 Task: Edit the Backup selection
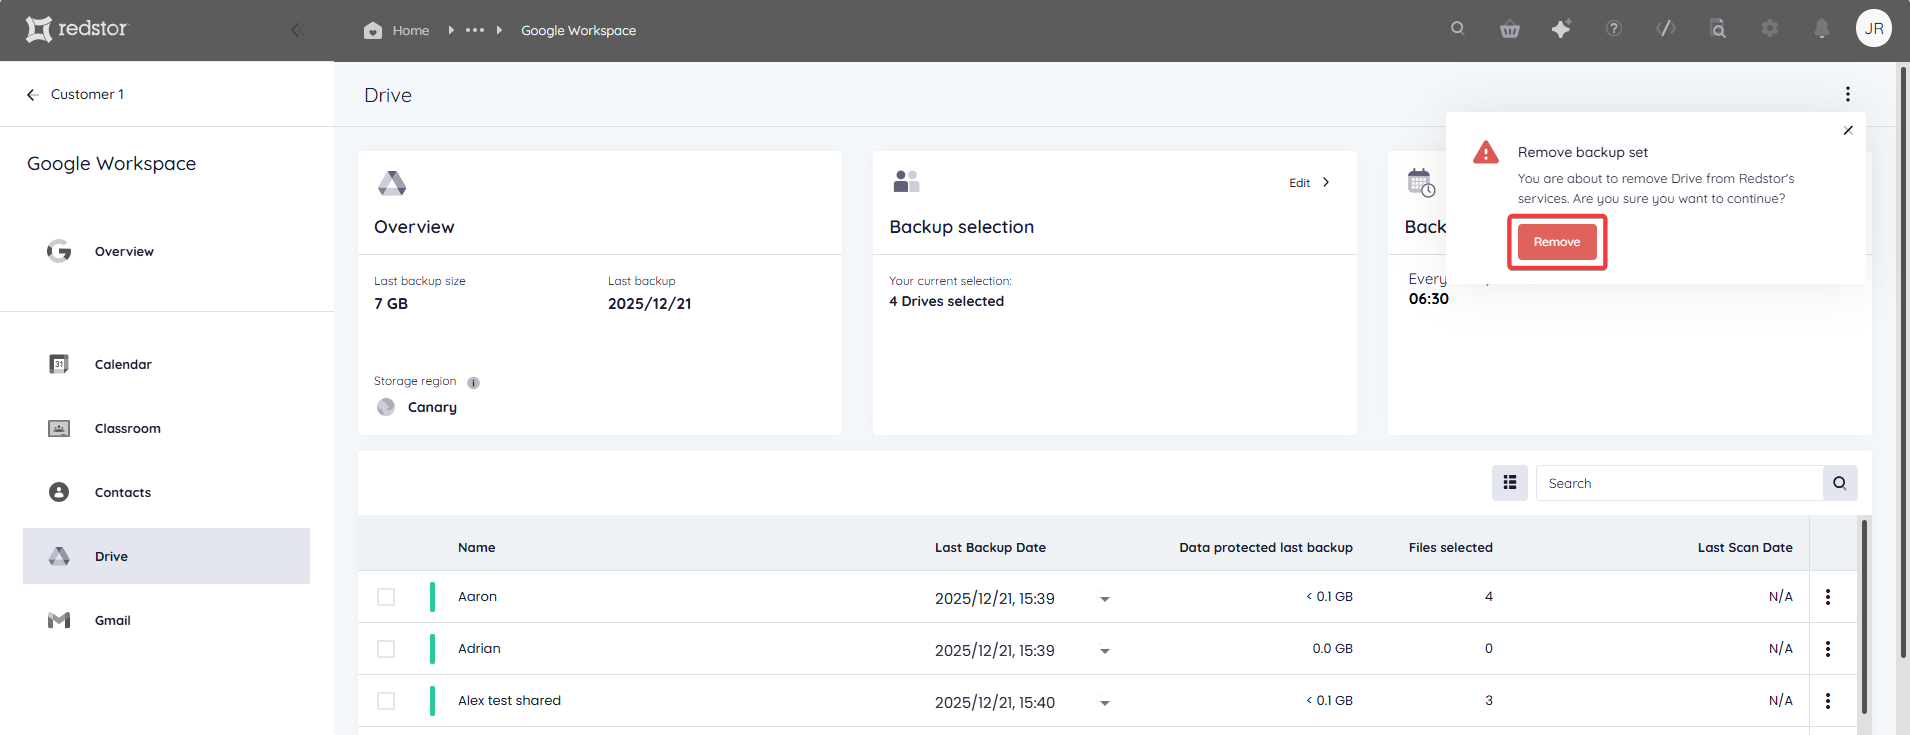coord(1309,182)
